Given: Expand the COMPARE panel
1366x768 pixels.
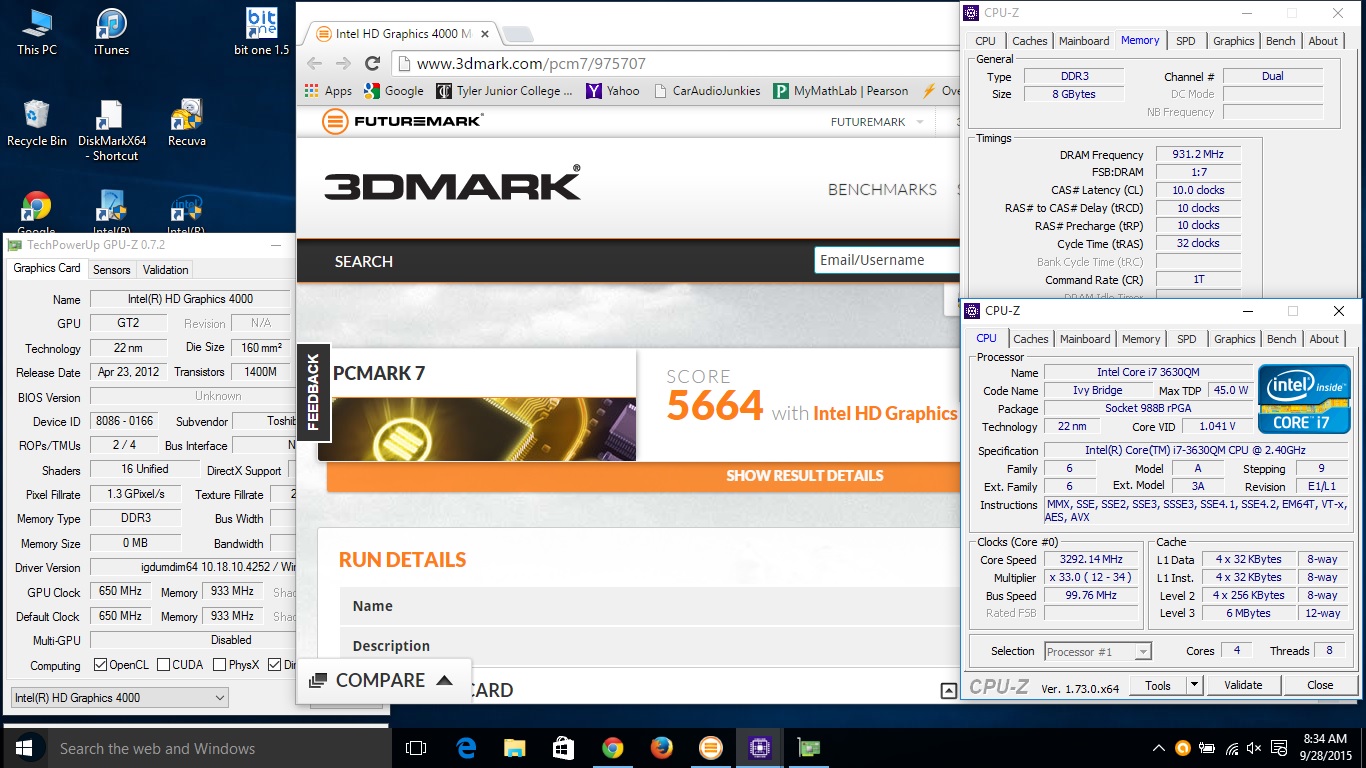Looking at the screenshot, I should pos(384,681).
